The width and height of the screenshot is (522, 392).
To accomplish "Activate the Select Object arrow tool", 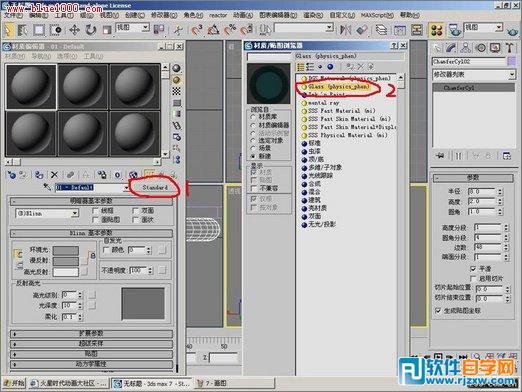I will (x=8, y=30).
